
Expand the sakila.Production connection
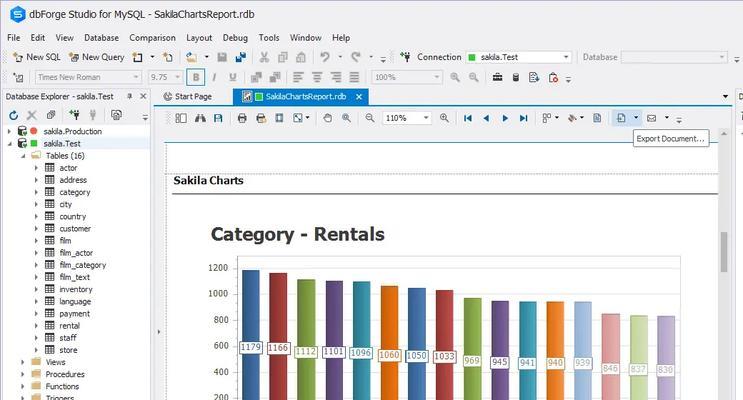[x=9, y=131]
